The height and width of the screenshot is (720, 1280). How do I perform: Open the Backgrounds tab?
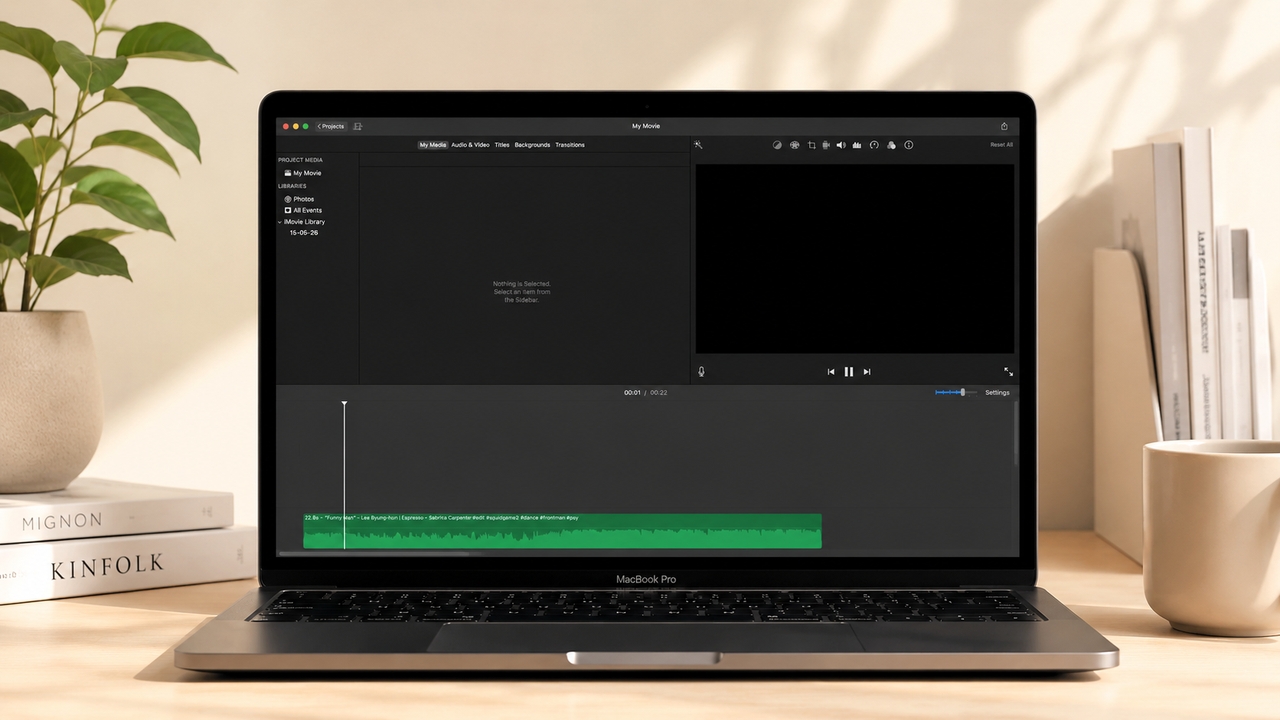[x=532, y=145]
